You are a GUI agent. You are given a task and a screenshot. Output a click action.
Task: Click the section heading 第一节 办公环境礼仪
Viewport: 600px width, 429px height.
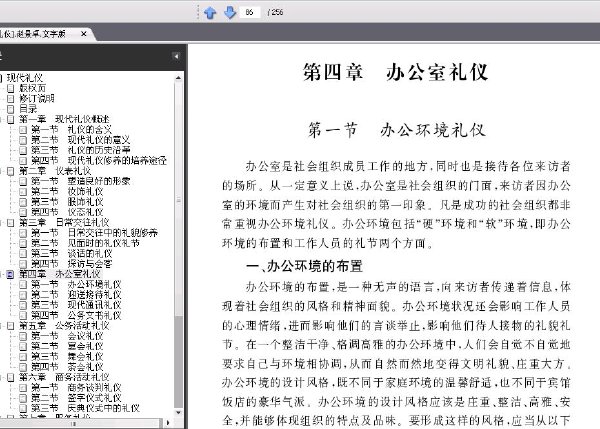point(397,130)
